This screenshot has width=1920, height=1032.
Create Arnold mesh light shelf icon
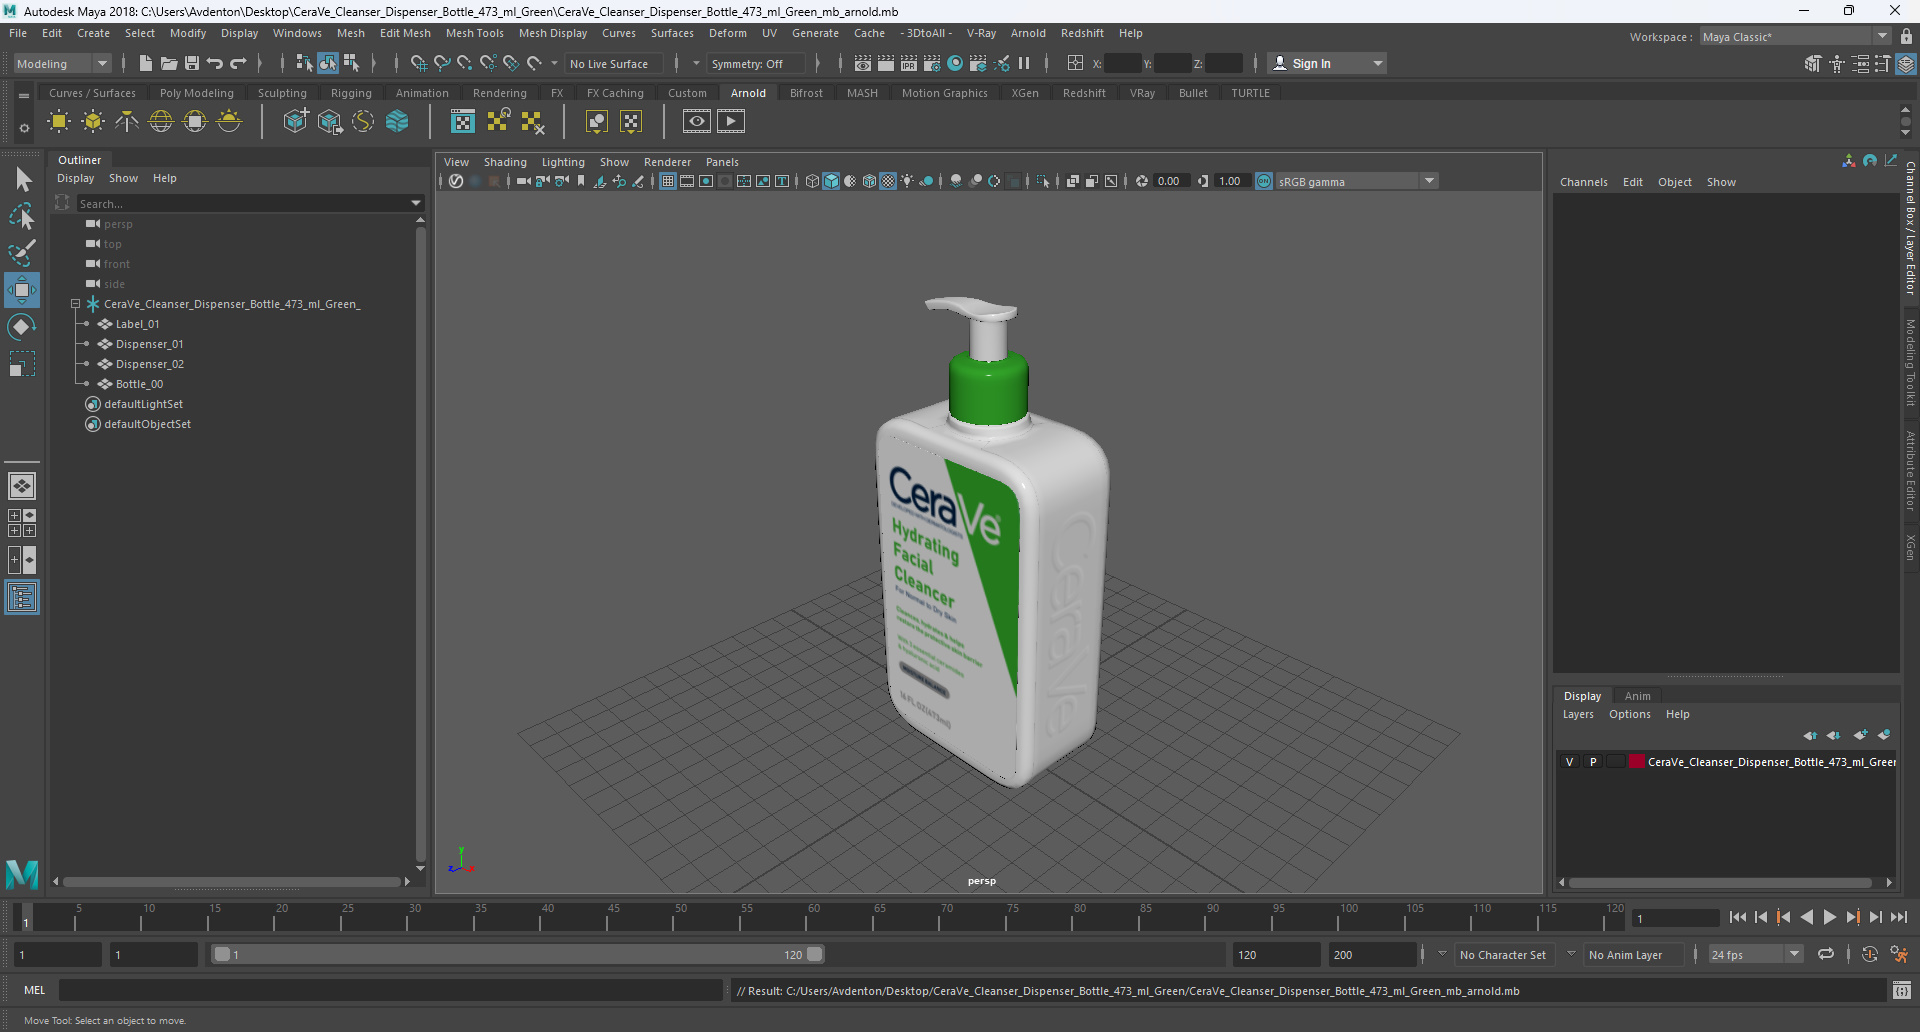pyautogui.click(x=93, y=122)
